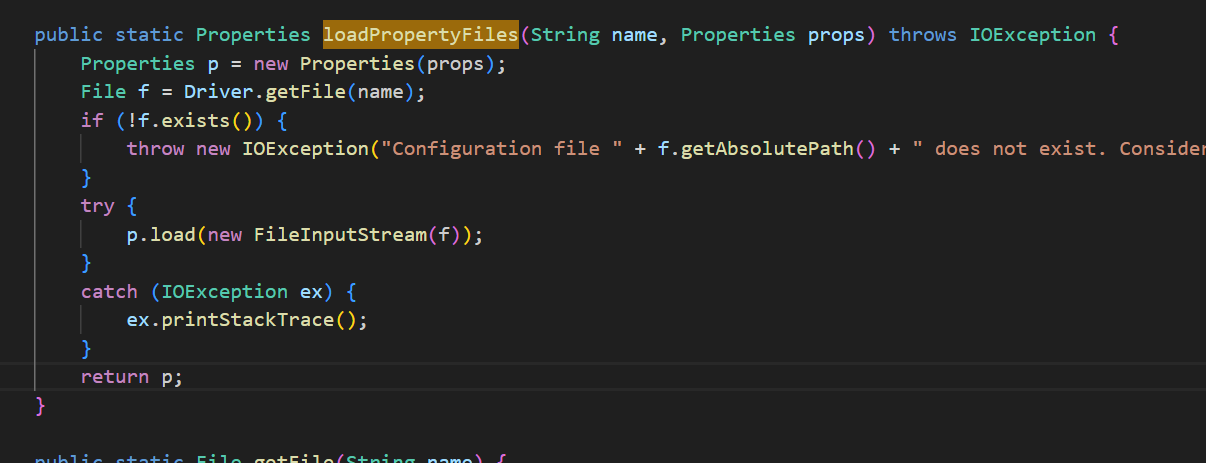Click IOException in the throws clause
Screen dimensions: 1206x463
coord(1032,35)
